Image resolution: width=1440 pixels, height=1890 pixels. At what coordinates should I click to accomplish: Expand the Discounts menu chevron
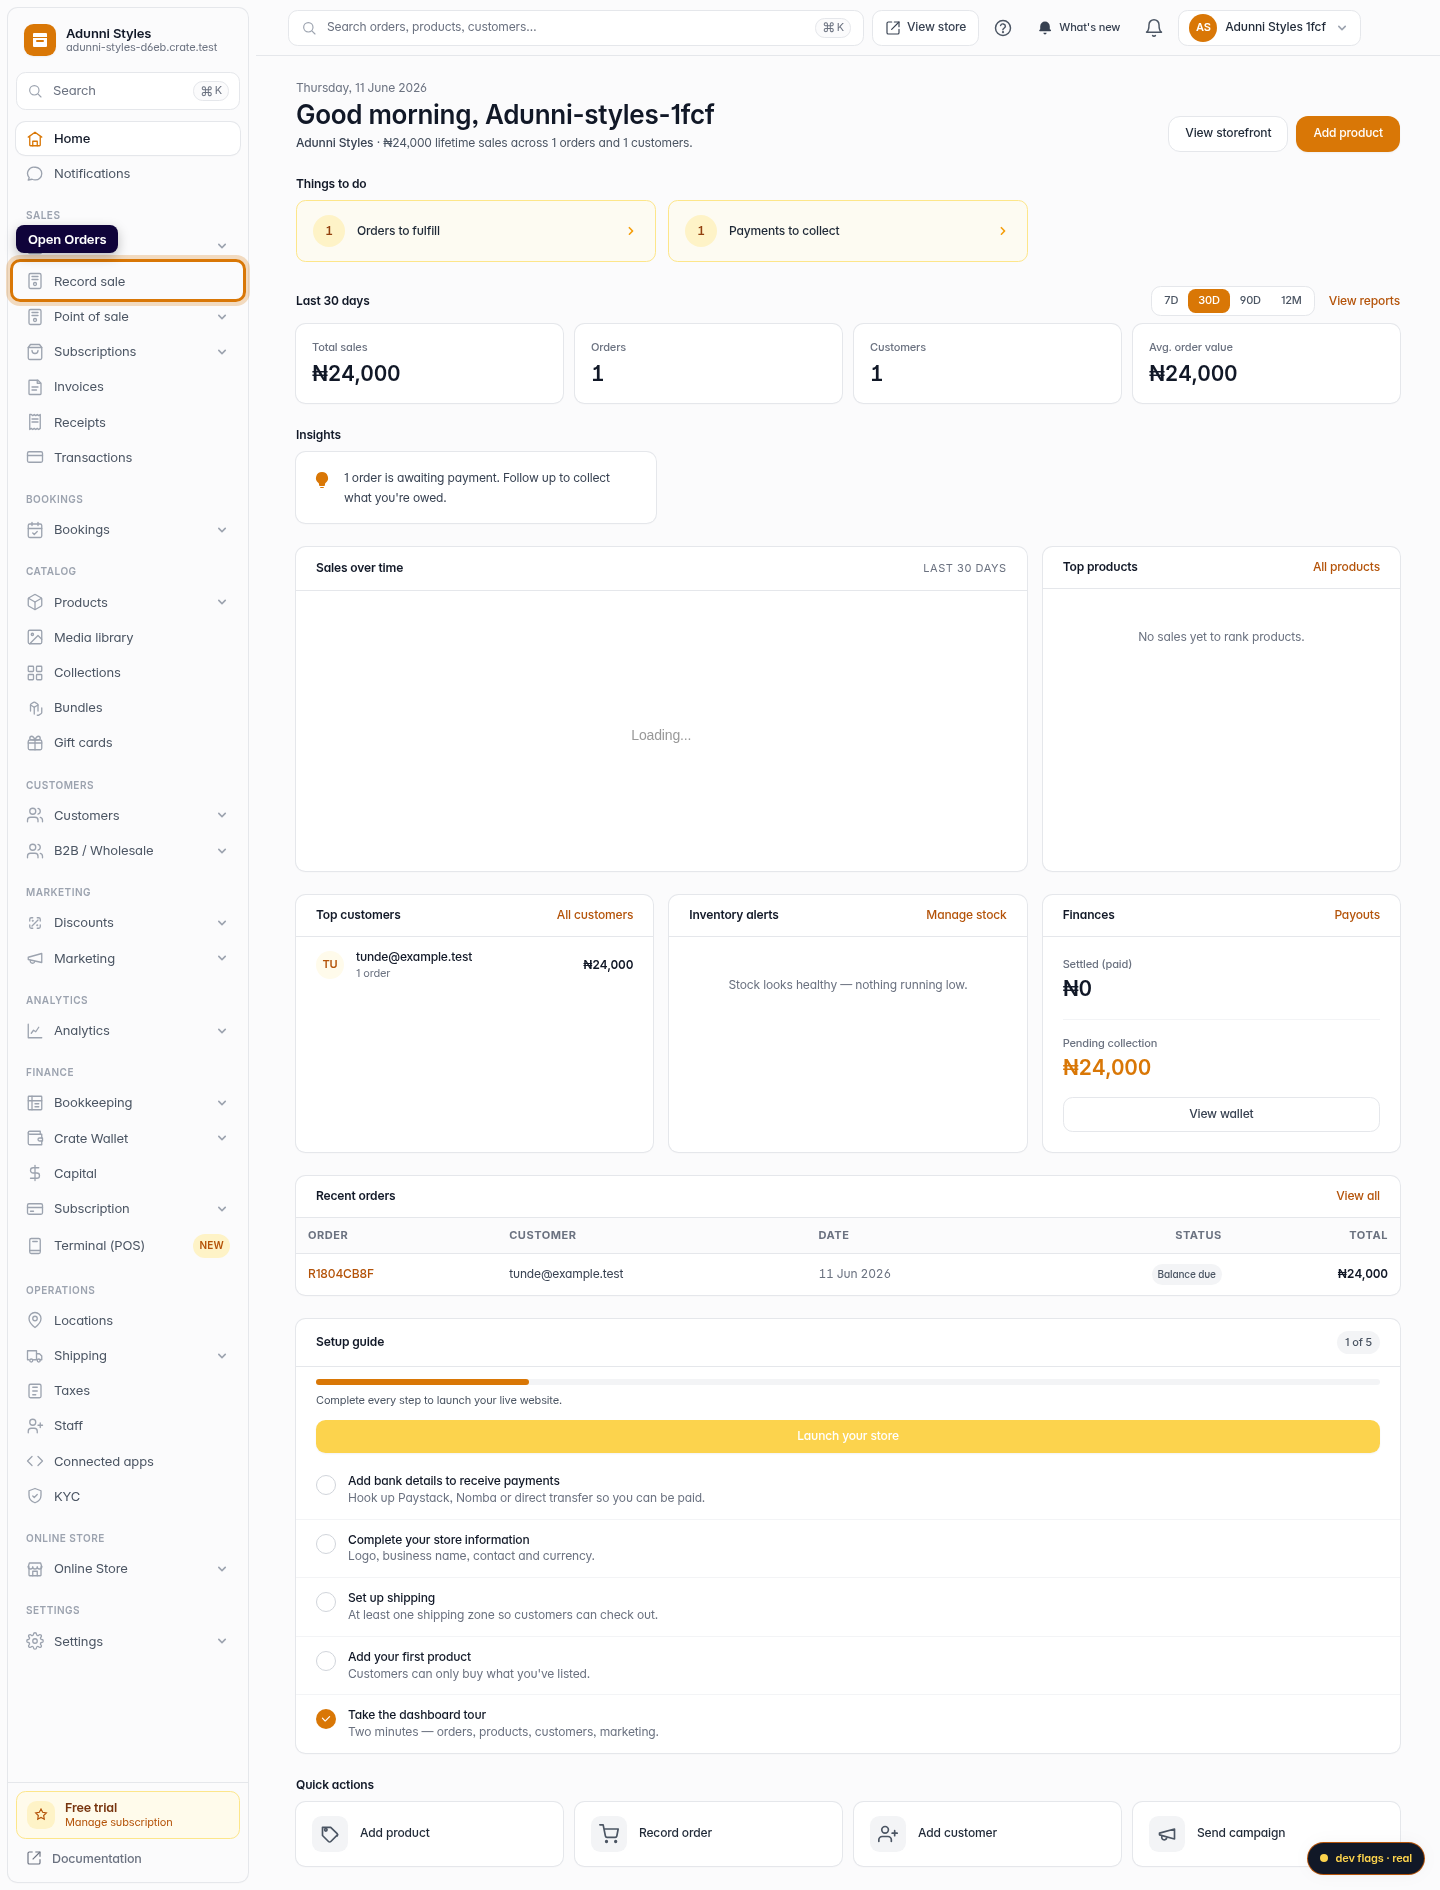coord(222,923)
